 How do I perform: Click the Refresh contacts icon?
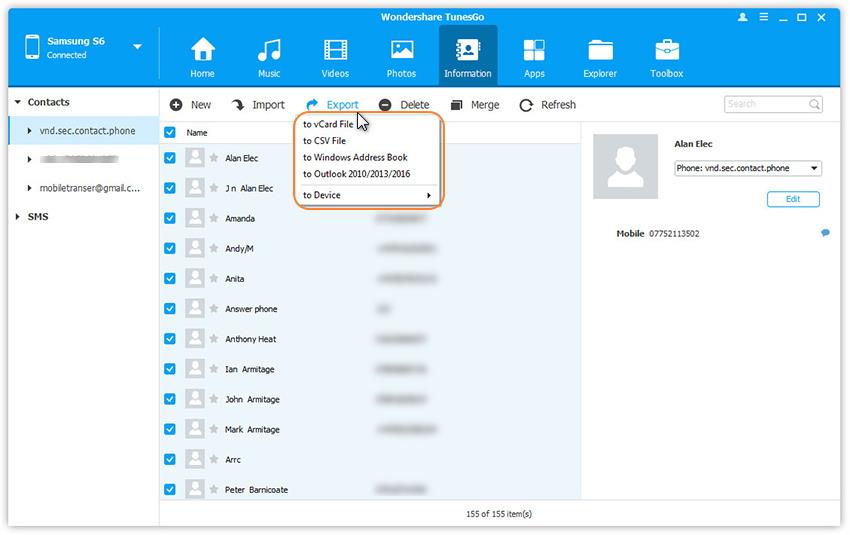pyautogui.click(x=526, y=105)
